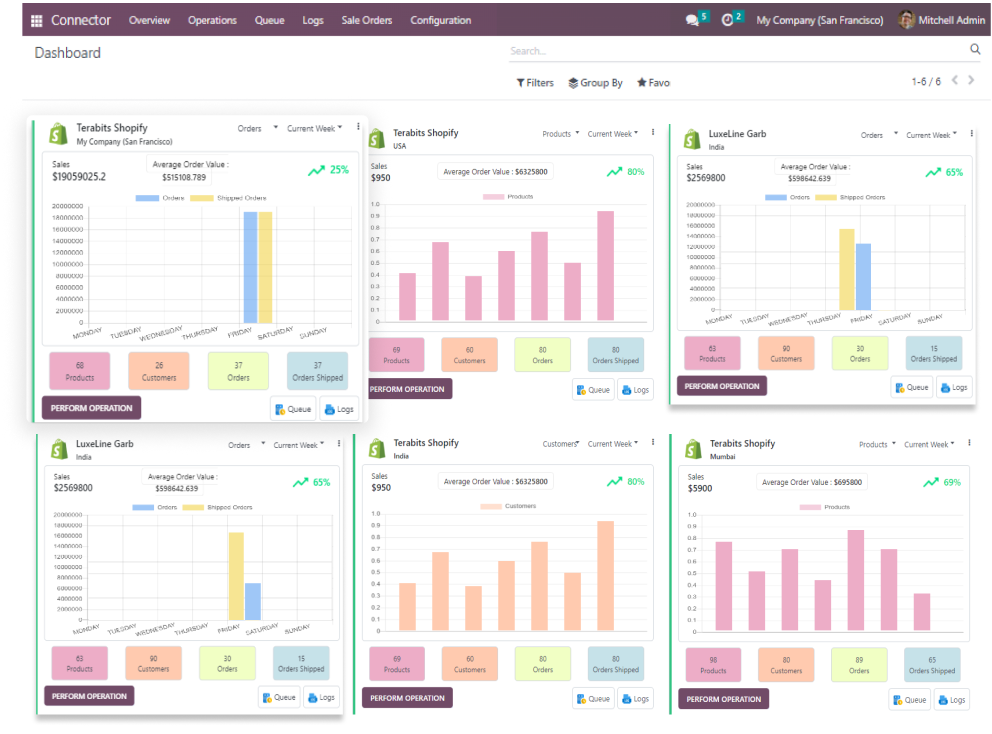992x734 pixels.
Task: Open the 37 Orders Shipped tile
Action: point(318,371)
